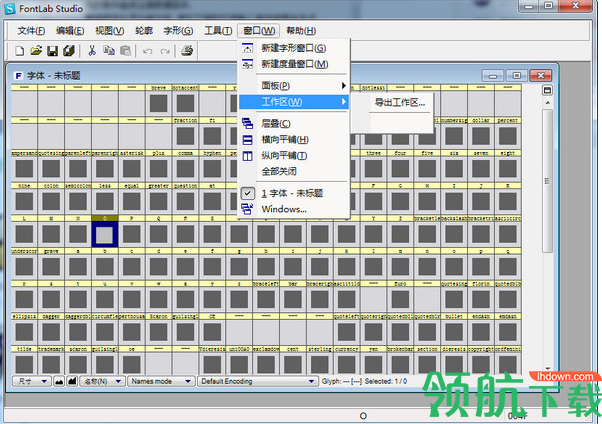This screenshot has height=424, width=602.
Task: Close the open 窗口(W) menu
Action: pos(259,31)
